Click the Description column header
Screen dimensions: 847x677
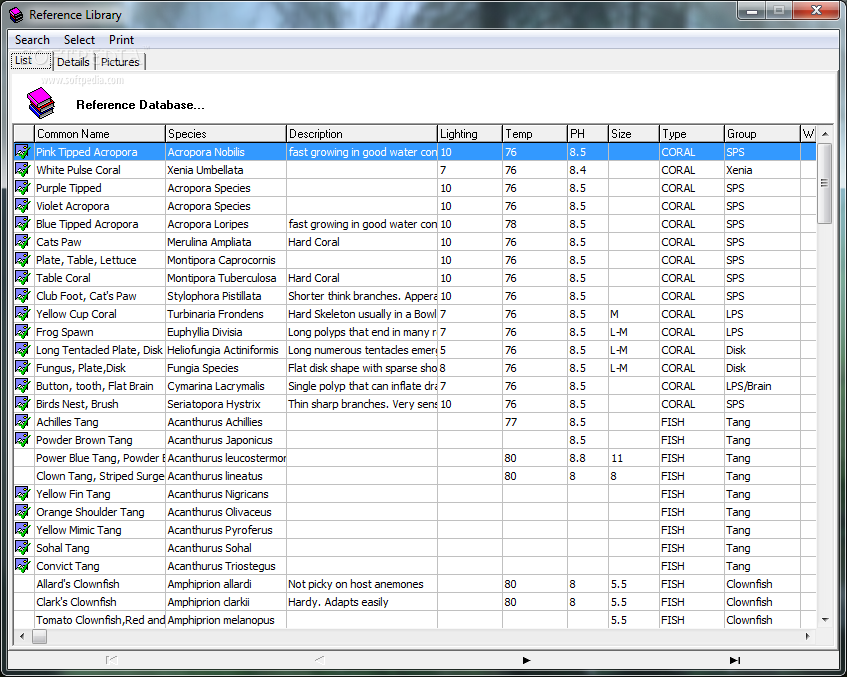(x=362, y=133)
